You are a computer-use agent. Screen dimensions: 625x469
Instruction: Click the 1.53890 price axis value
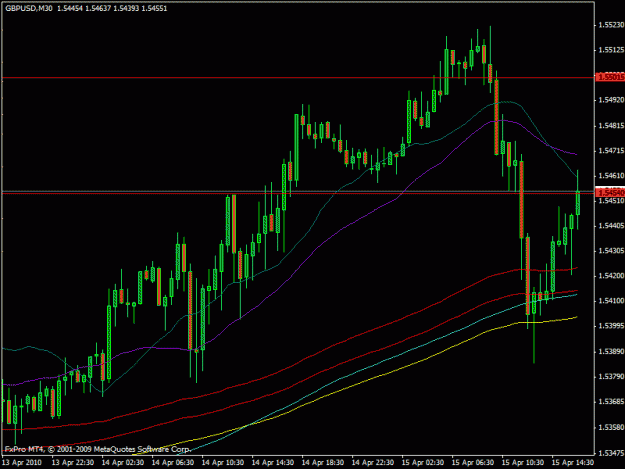(611, 352)
